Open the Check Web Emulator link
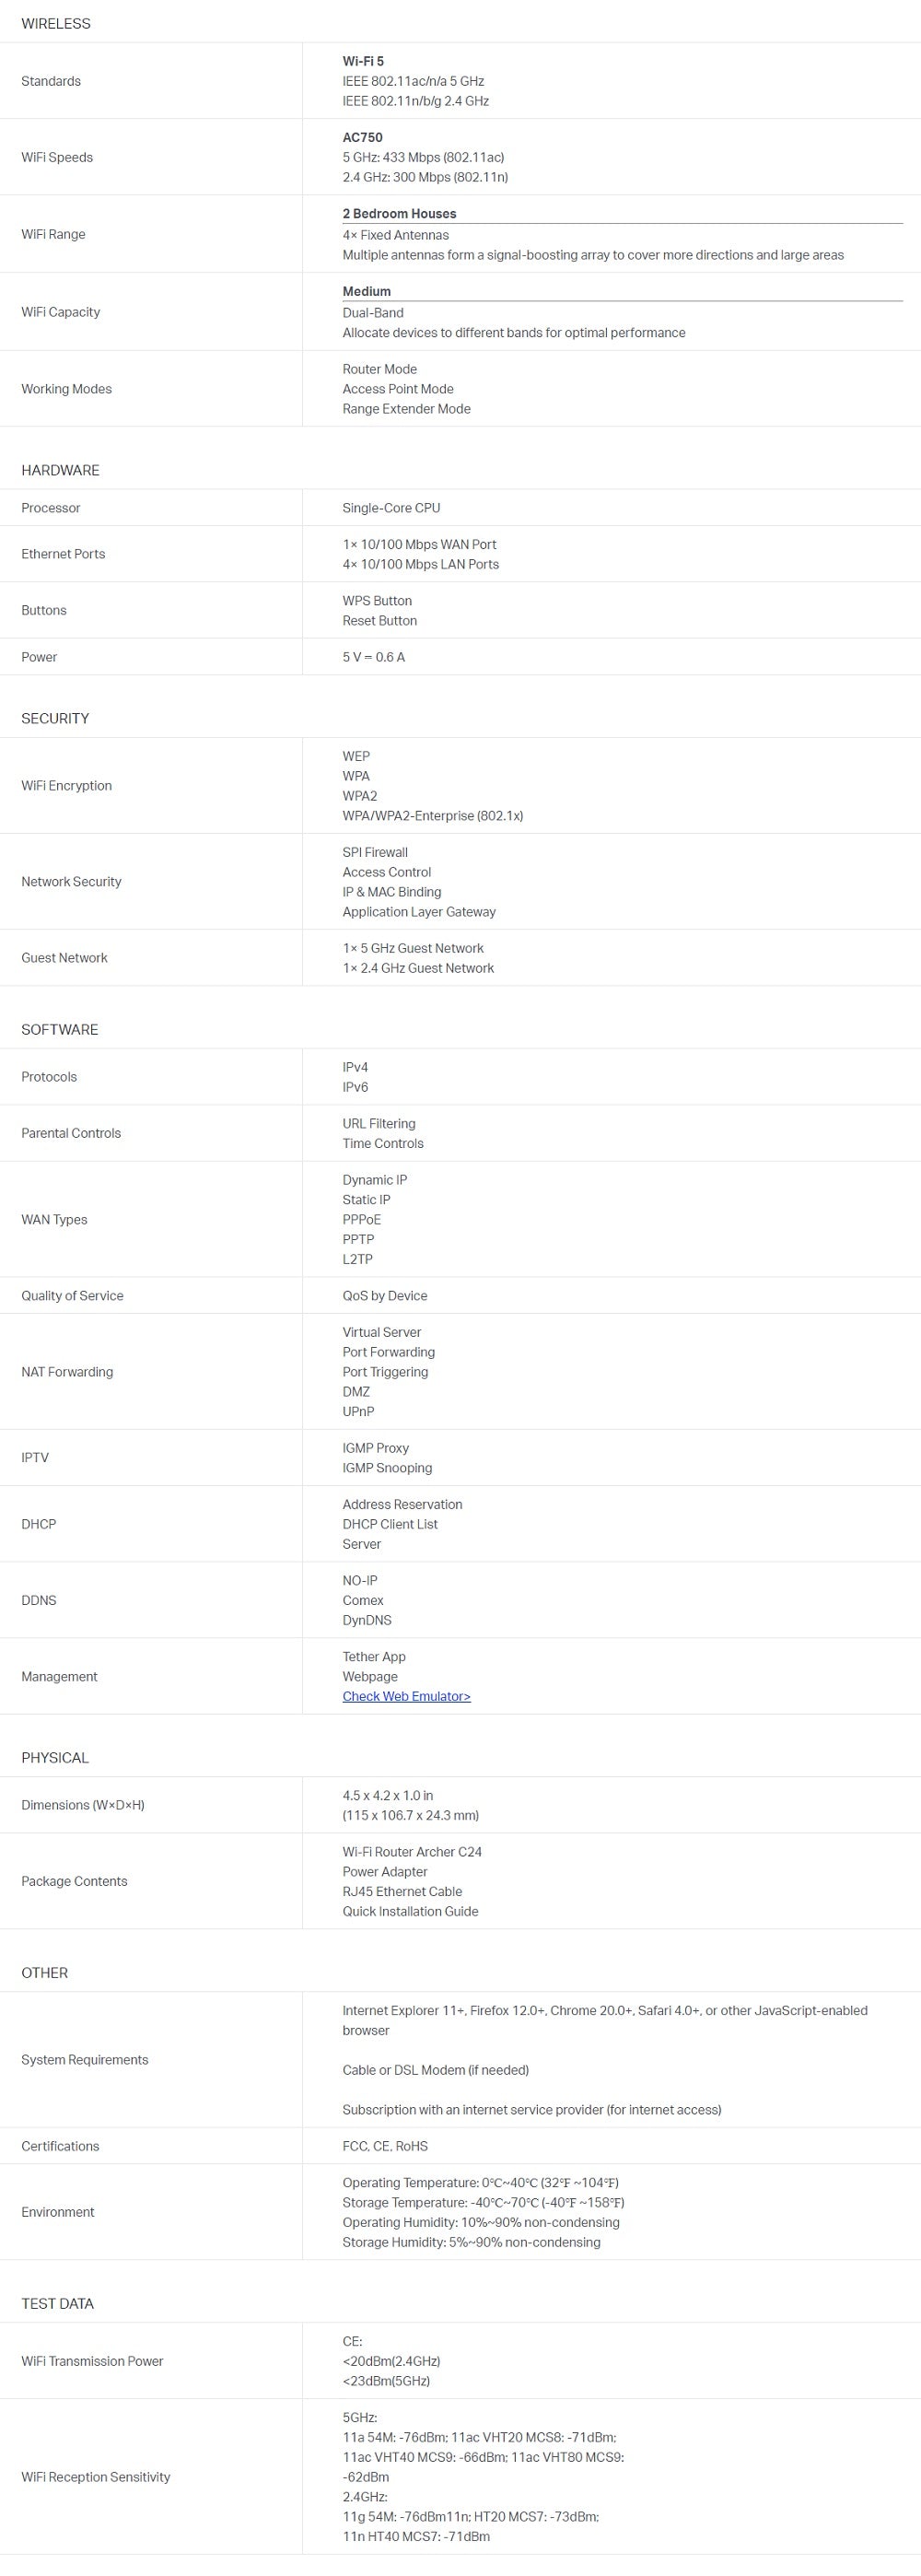921x2576 pixels. [x=406, y=1696]
